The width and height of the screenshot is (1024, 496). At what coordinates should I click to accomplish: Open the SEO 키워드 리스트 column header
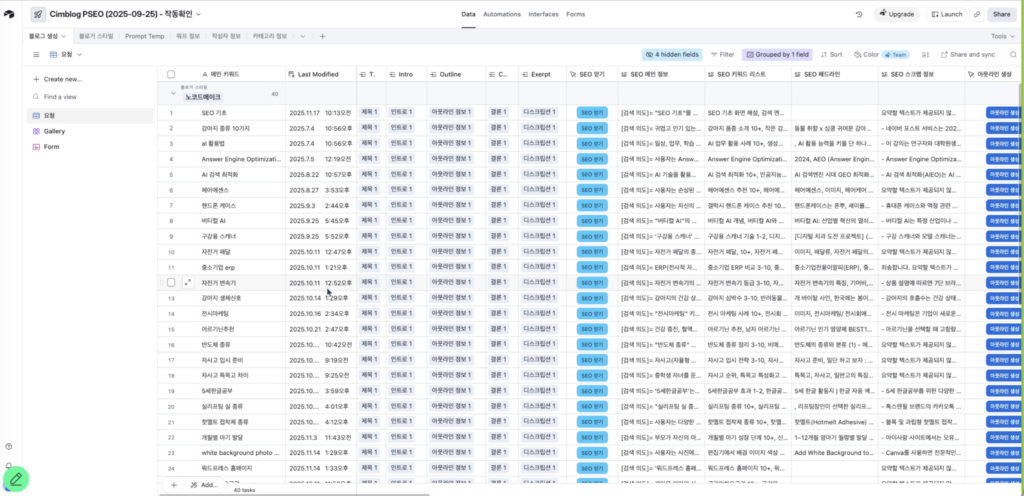click(x=748, y=74)
